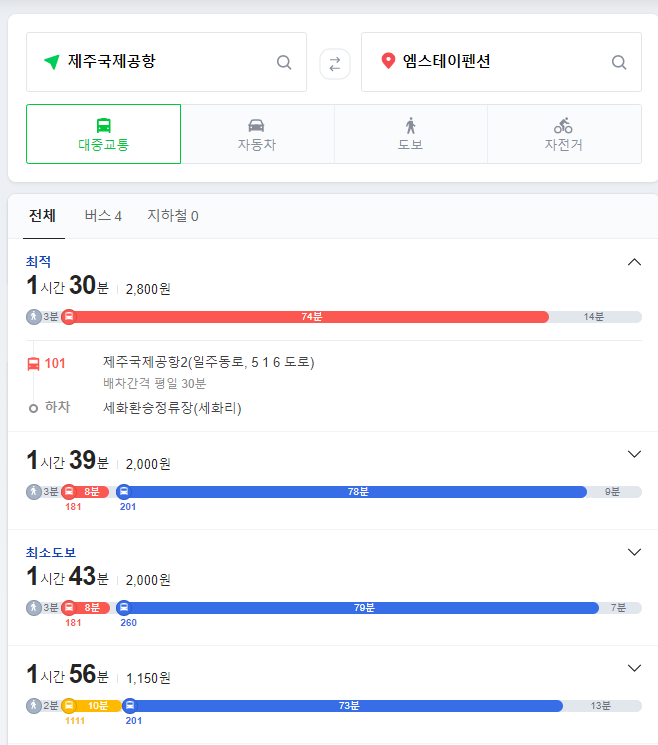This screenshot has height=745, width=658.
Task: Open the 세화환승정류장(세화리) stop link
Action: coord(172,408)
